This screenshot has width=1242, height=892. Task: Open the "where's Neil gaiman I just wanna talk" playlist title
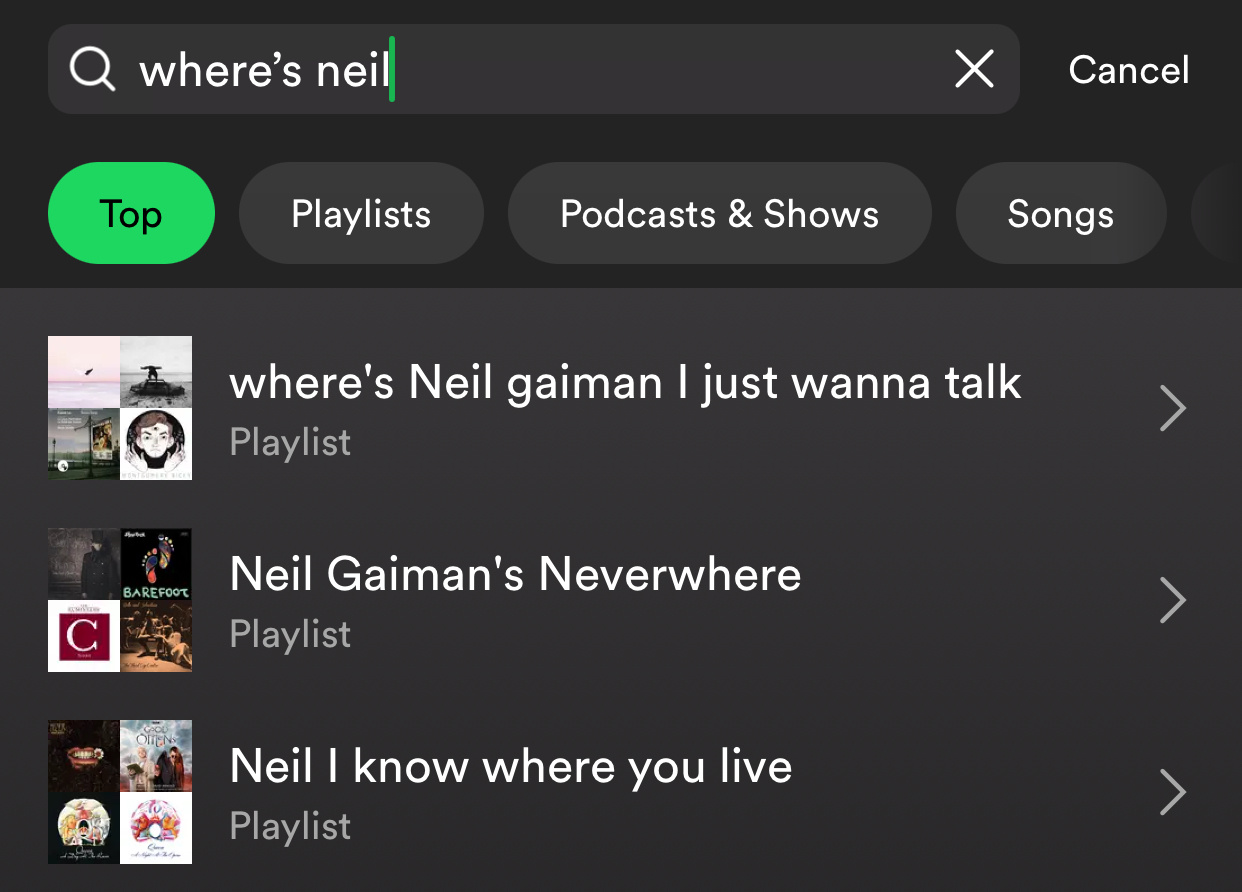(x=625, y=383)
